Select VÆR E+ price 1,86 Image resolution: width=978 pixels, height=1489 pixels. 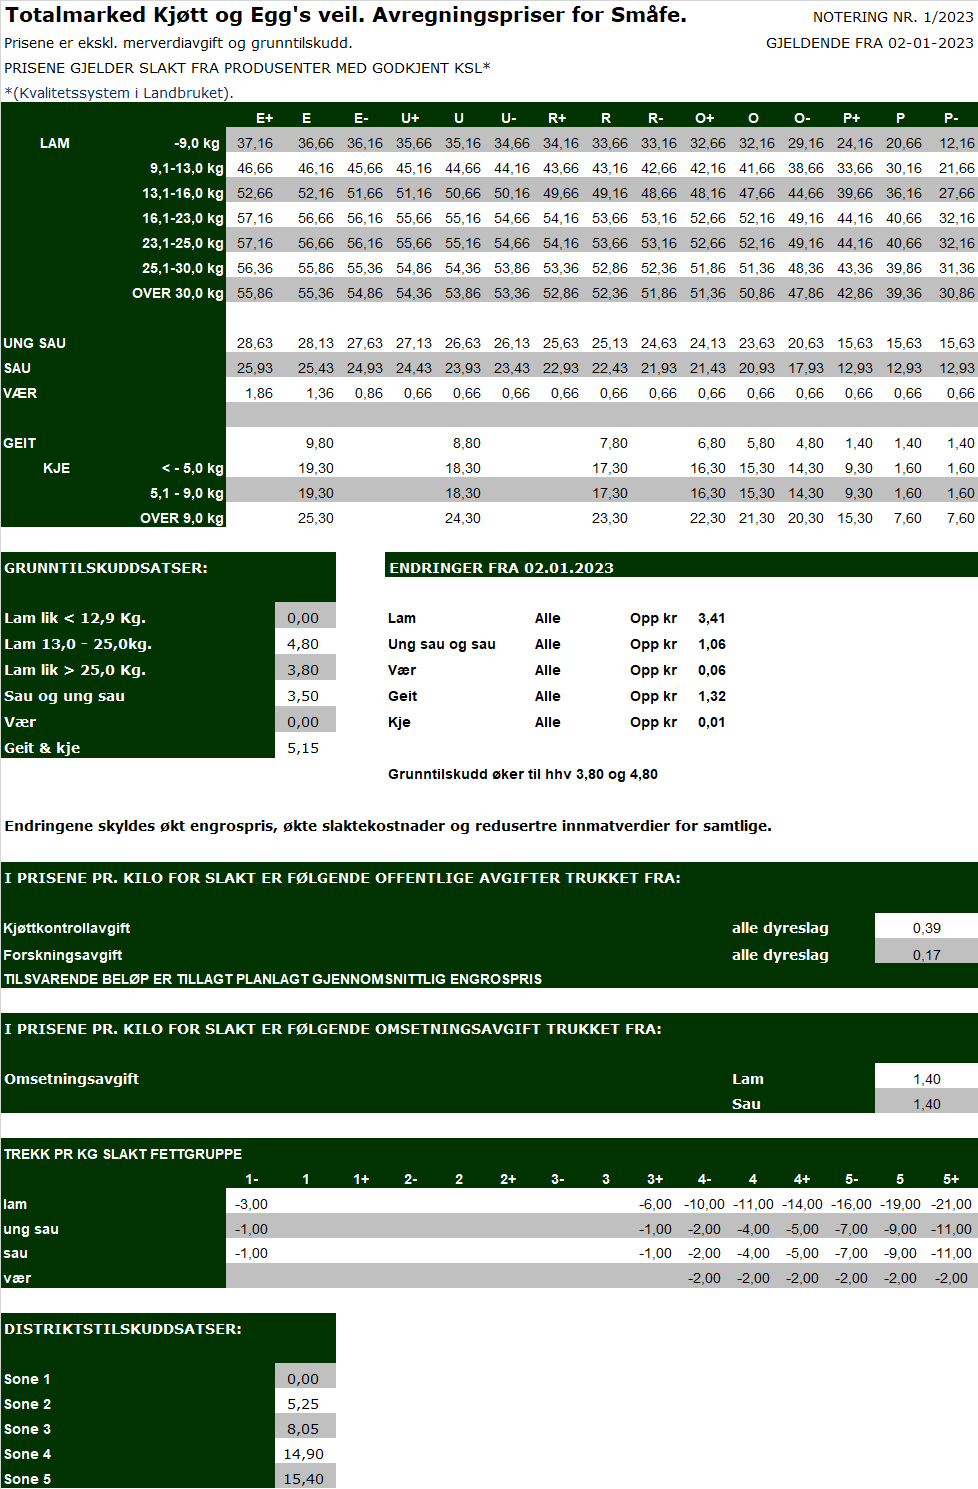[x=259, y=393]
